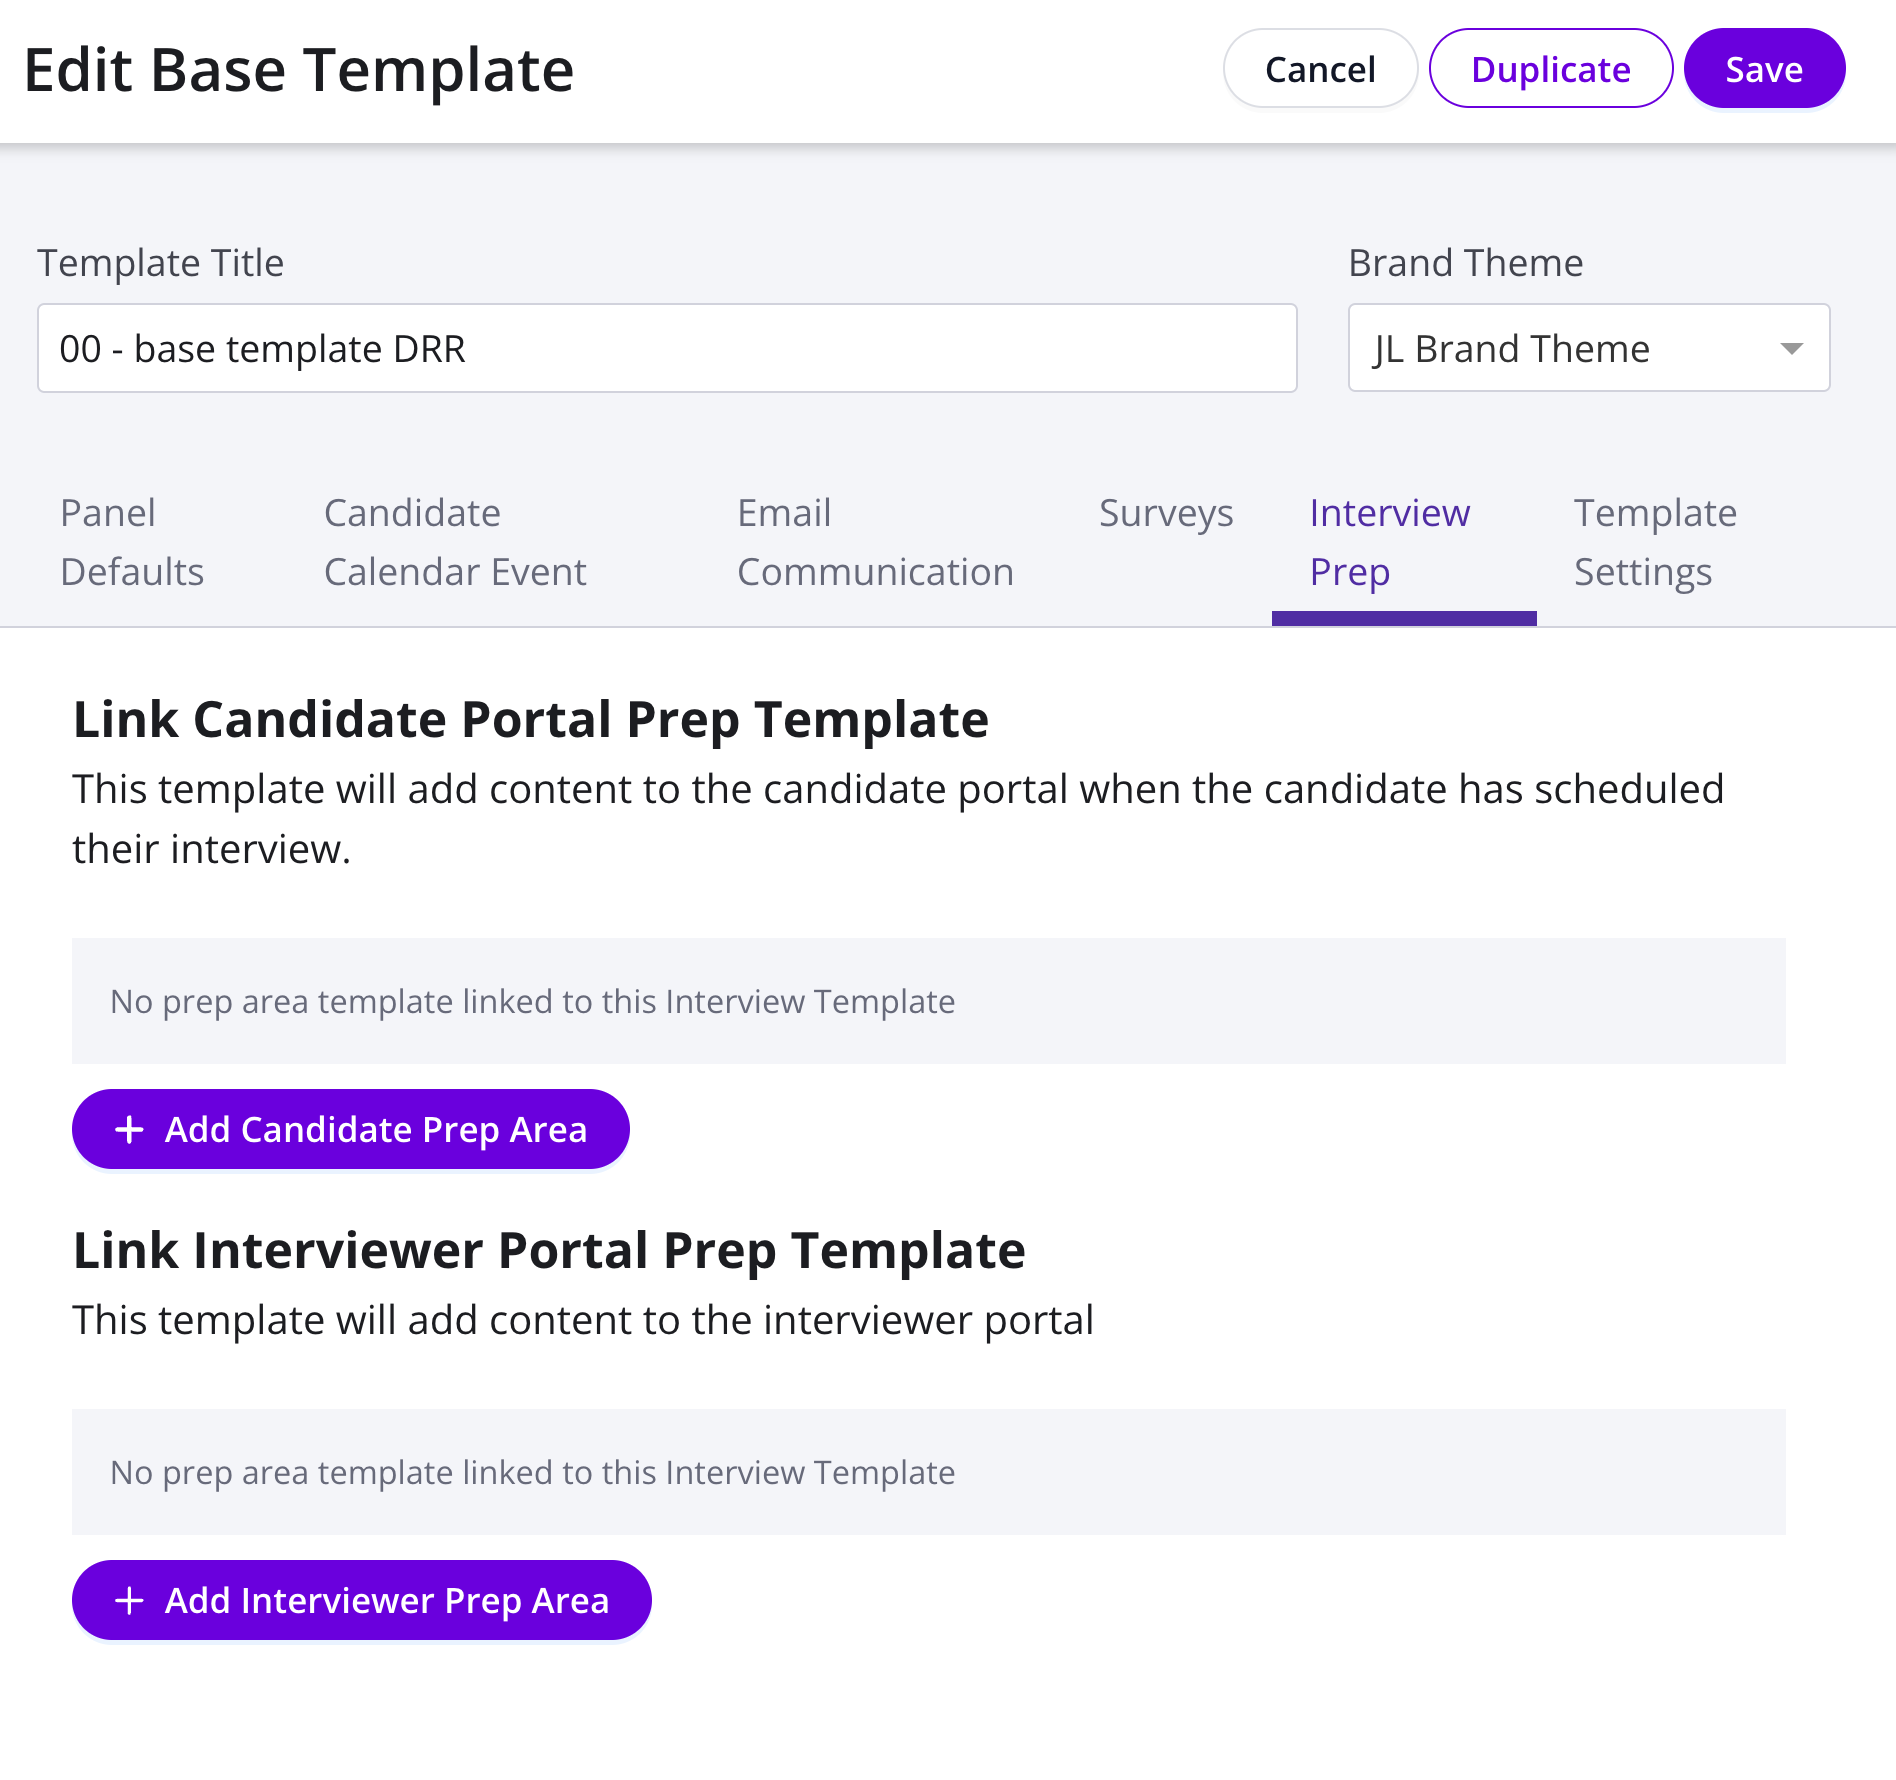Click the plus icon on Add Interviewer Prep Area
Image resolution: width=1896 pixels, height=1780 pixels.
coord(130,1601)
